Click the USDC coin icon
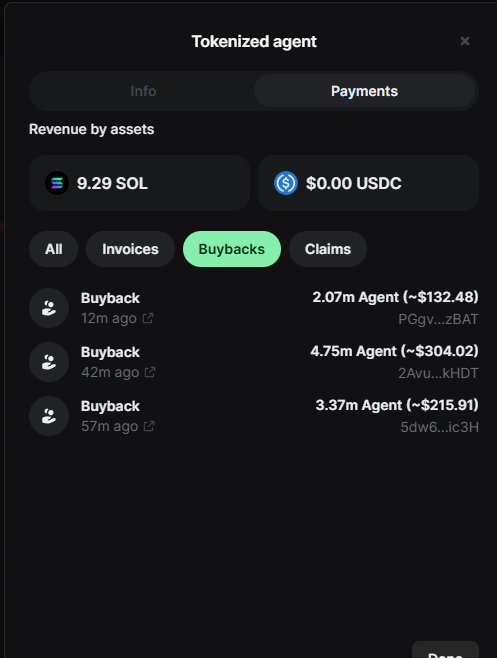This screenshot has height=658, width=497. tap(286, 183)
